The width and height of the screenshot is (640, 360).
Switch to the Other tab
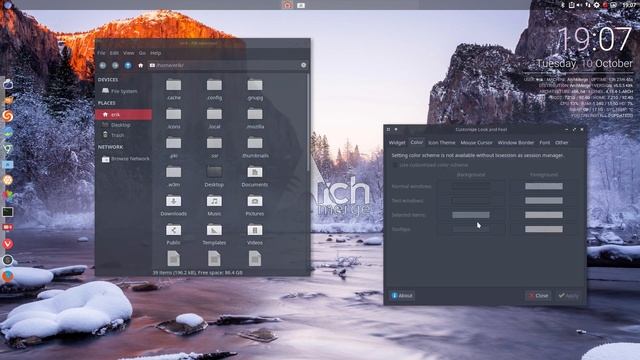pyautogui.click(x=562, y=142)
